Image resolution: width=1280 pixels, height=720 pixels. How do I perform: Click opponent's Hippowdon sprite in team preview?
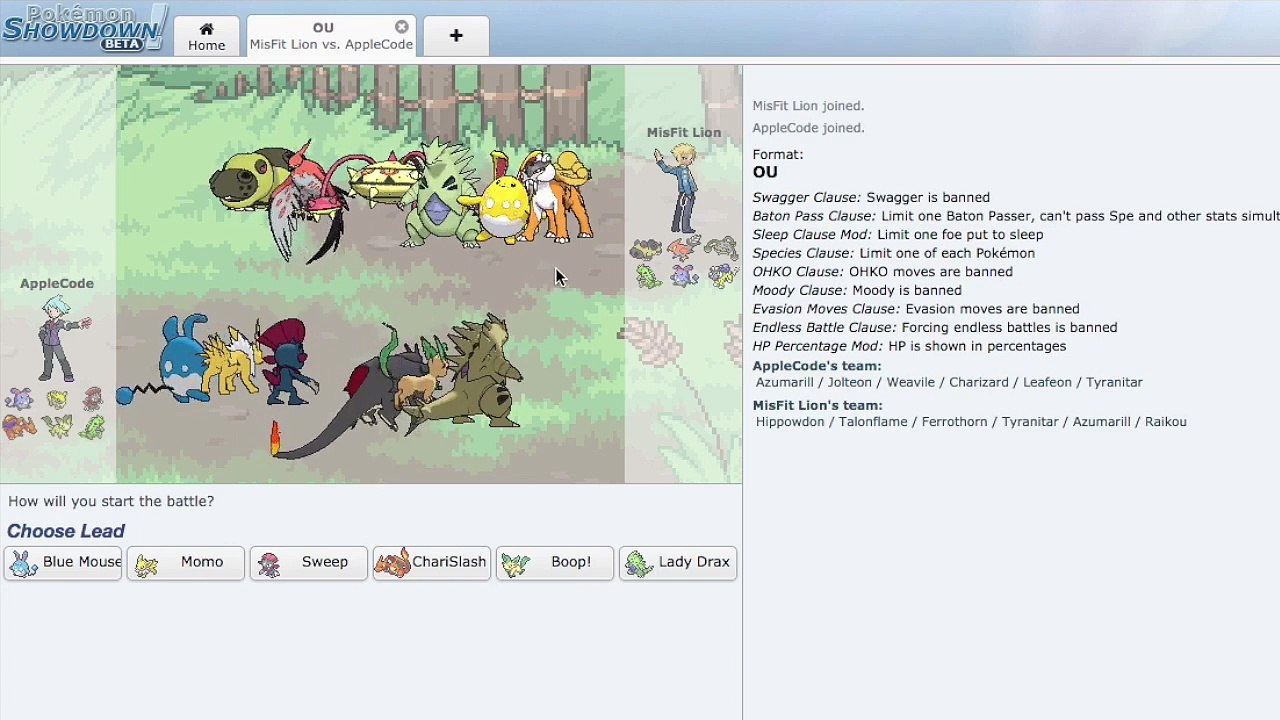pyautogui.click(x=250, y=180)
